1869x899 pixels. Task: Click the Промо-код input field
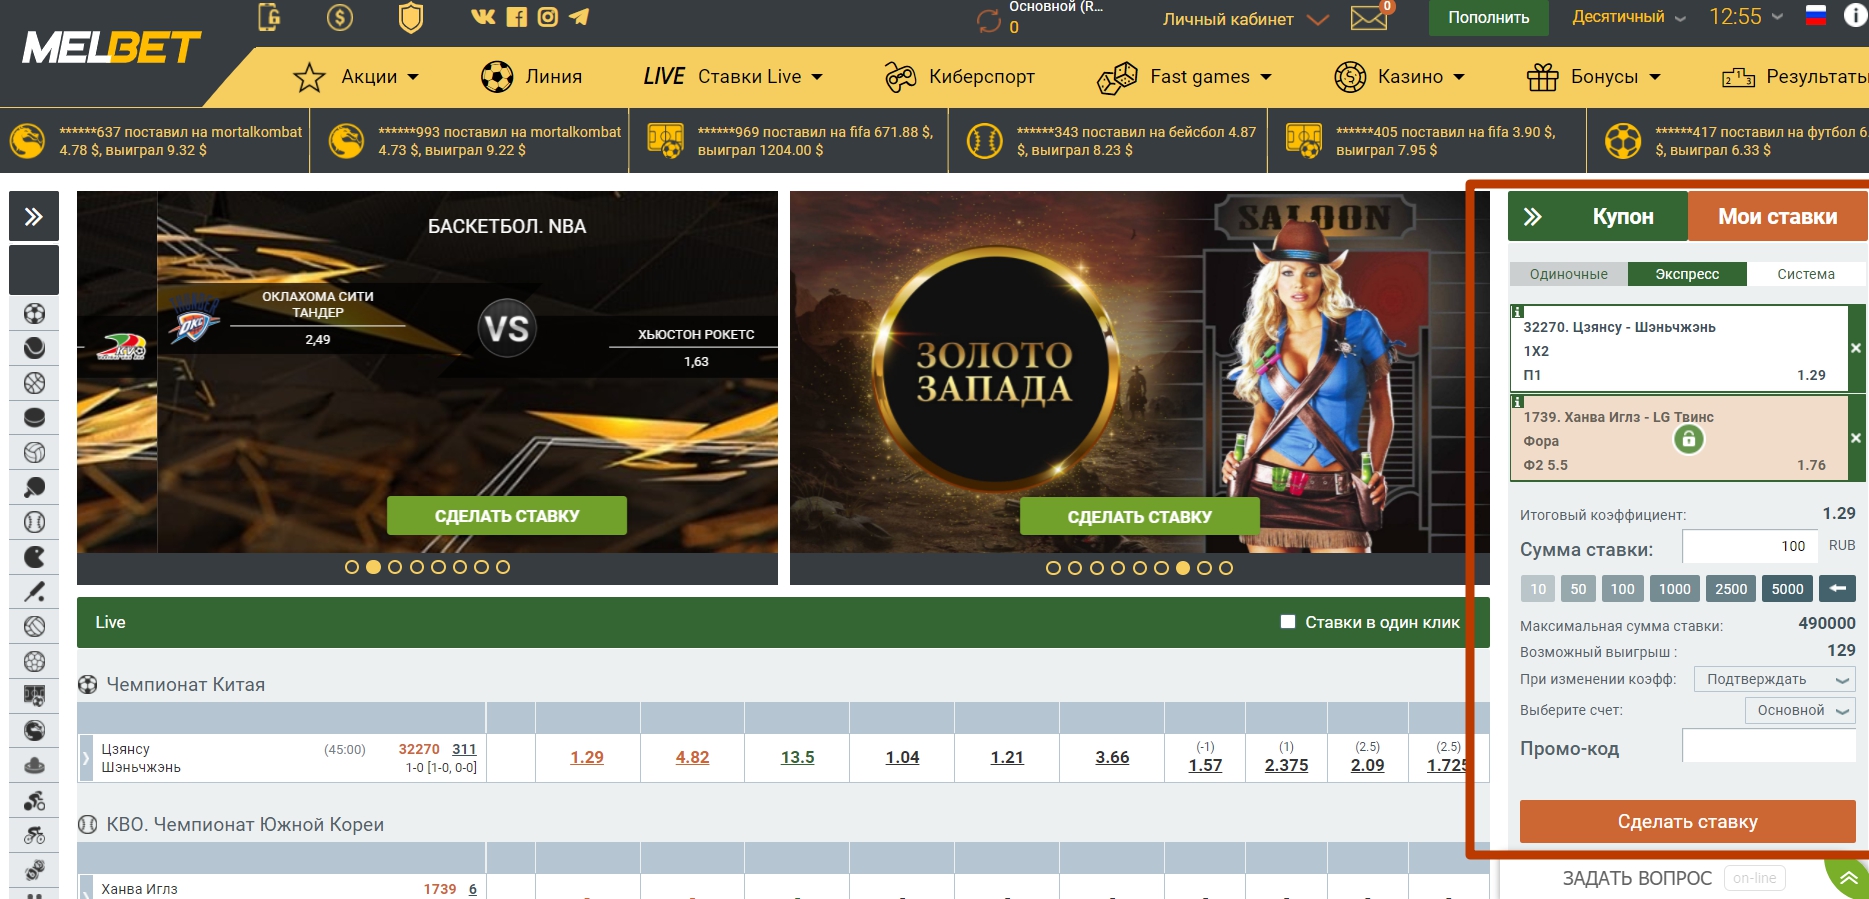pos(1768,745)
